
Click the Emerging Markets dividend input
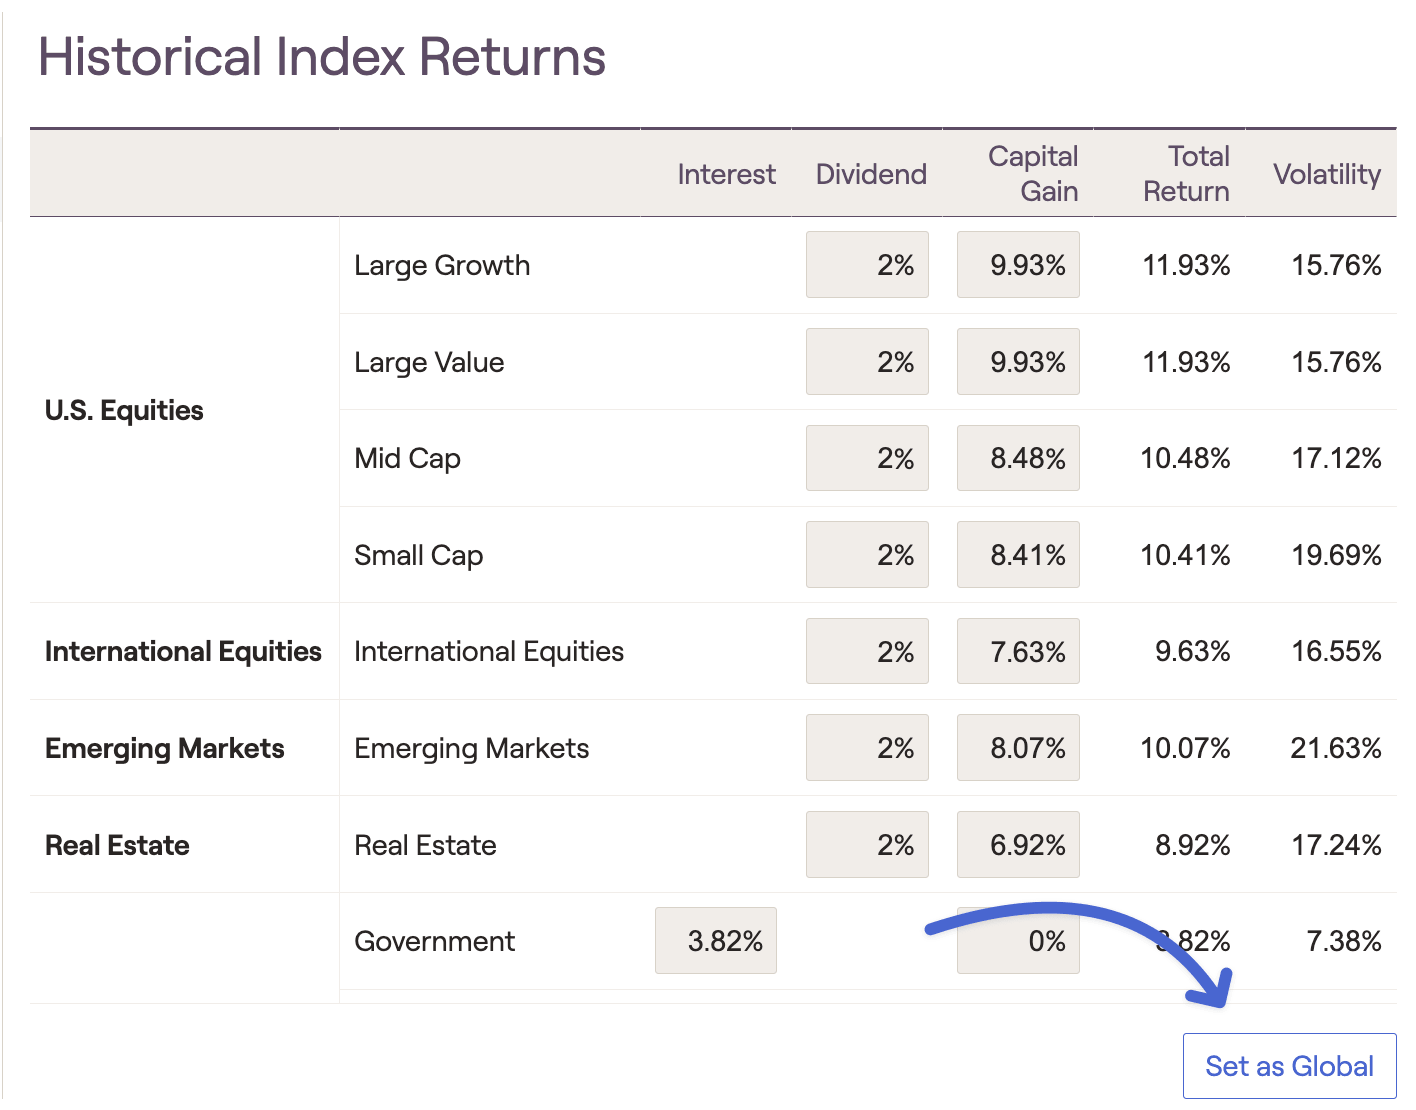[867, 748]
